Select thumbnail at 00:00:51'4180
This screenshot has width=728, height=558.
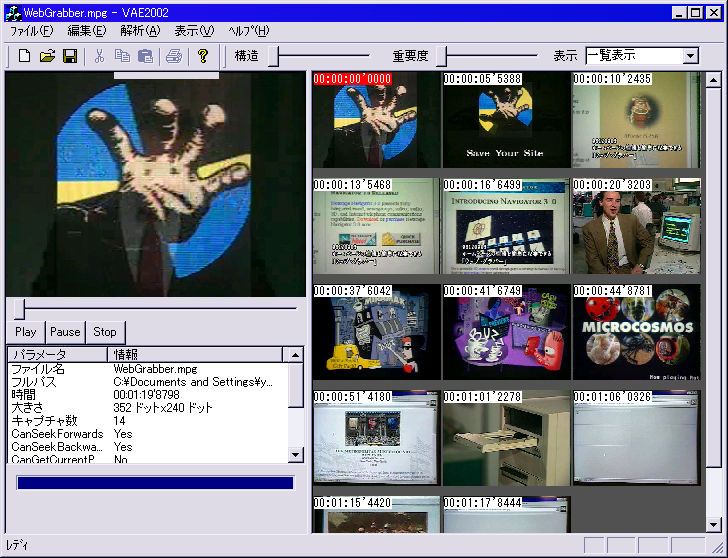point(377,438)
